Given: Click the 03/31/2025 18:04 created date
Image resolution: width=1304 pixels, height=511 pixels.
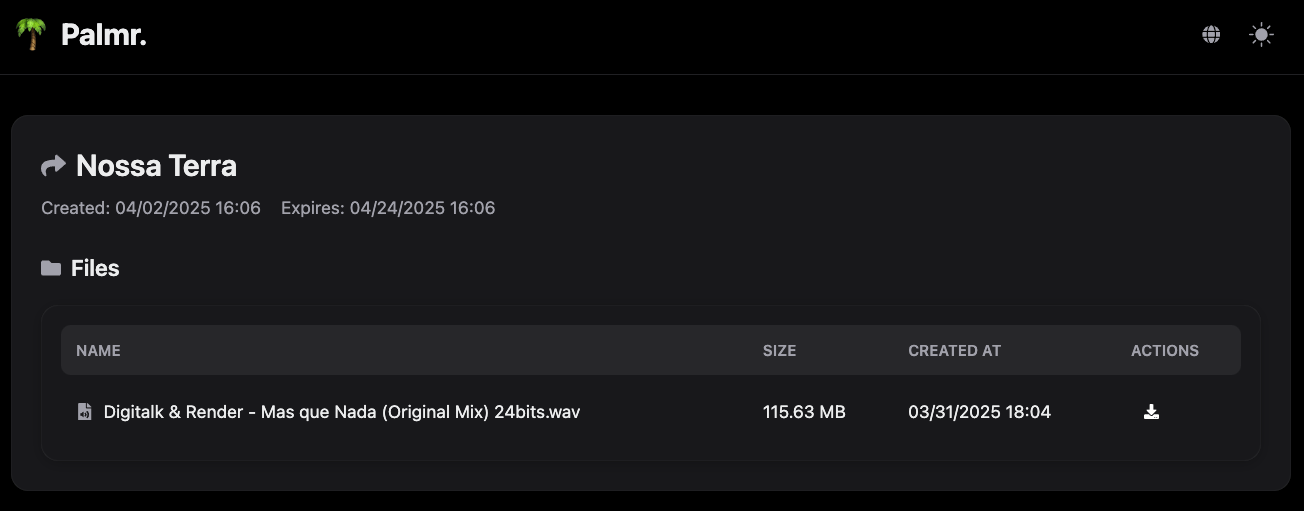Looking at the screenshot, I should point(980,412).
